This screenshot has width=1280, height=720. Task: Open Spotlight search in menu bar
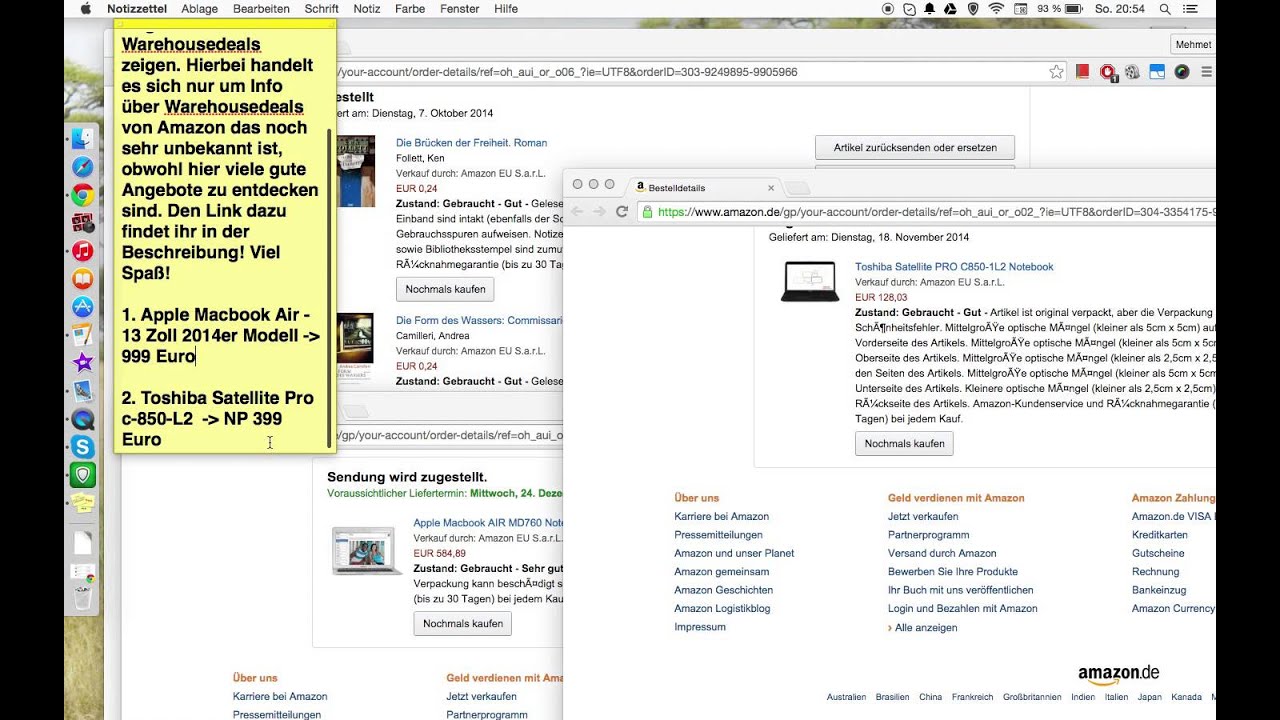1165,9
